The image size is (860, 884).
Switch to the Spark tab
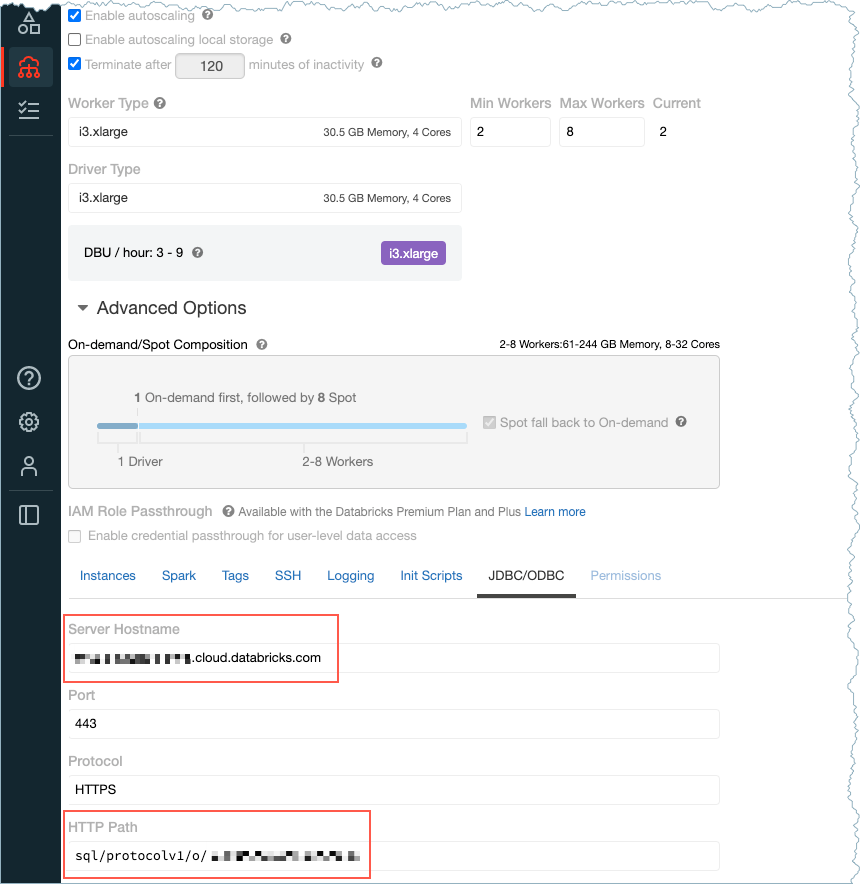pyautogui.click(x=179, y=576)
